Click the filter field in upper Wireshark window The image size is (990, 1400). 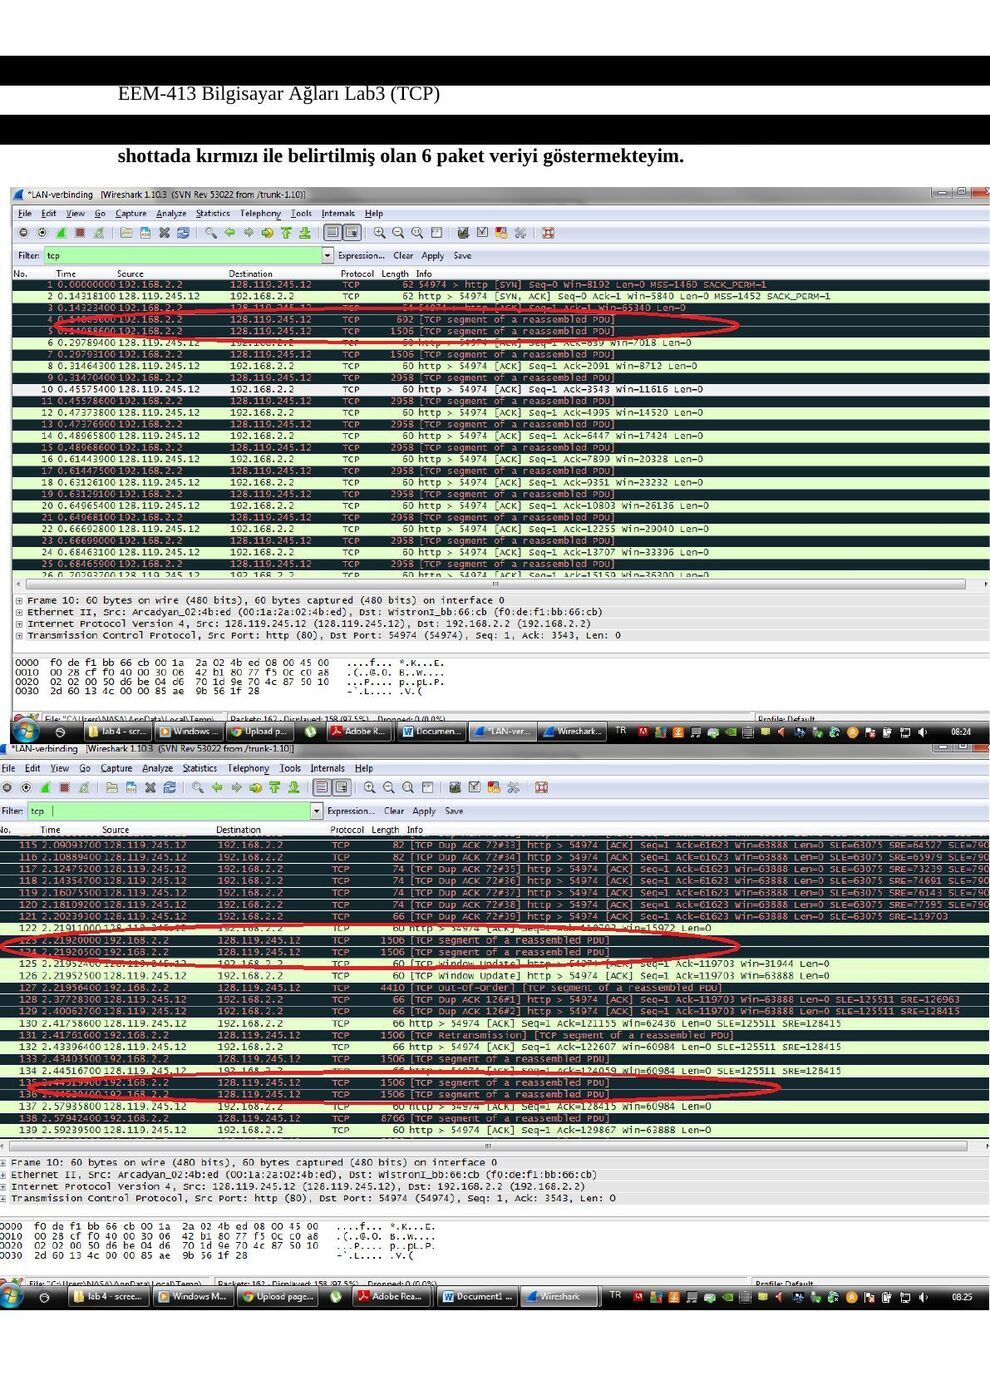[x=183, y=256]
